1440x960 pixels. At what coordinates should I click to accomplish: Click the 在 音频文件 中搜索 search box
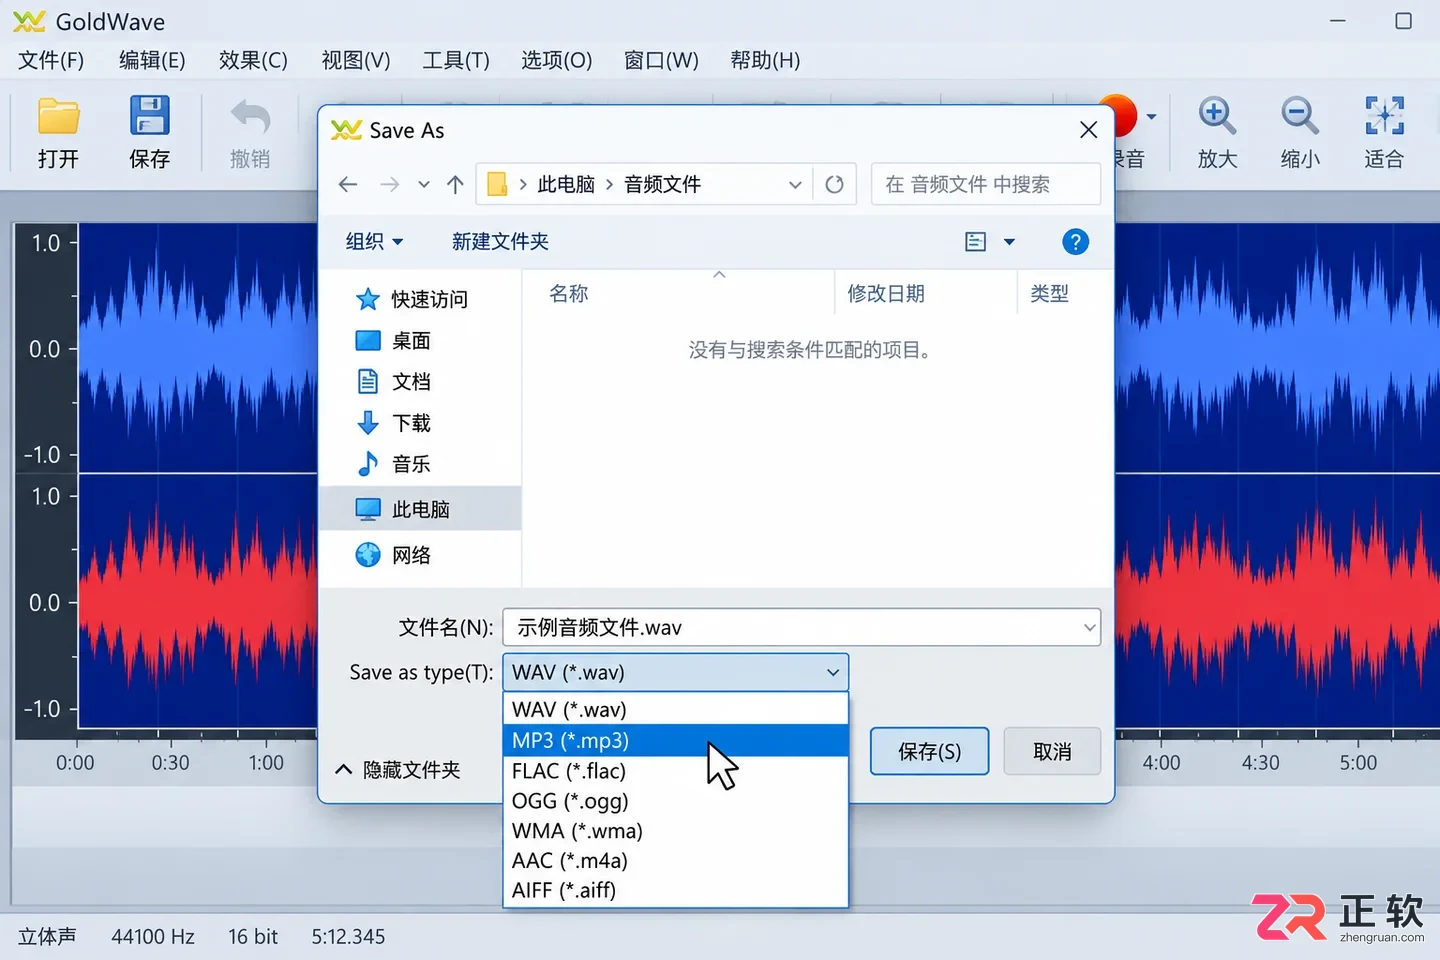coord(986,184)
